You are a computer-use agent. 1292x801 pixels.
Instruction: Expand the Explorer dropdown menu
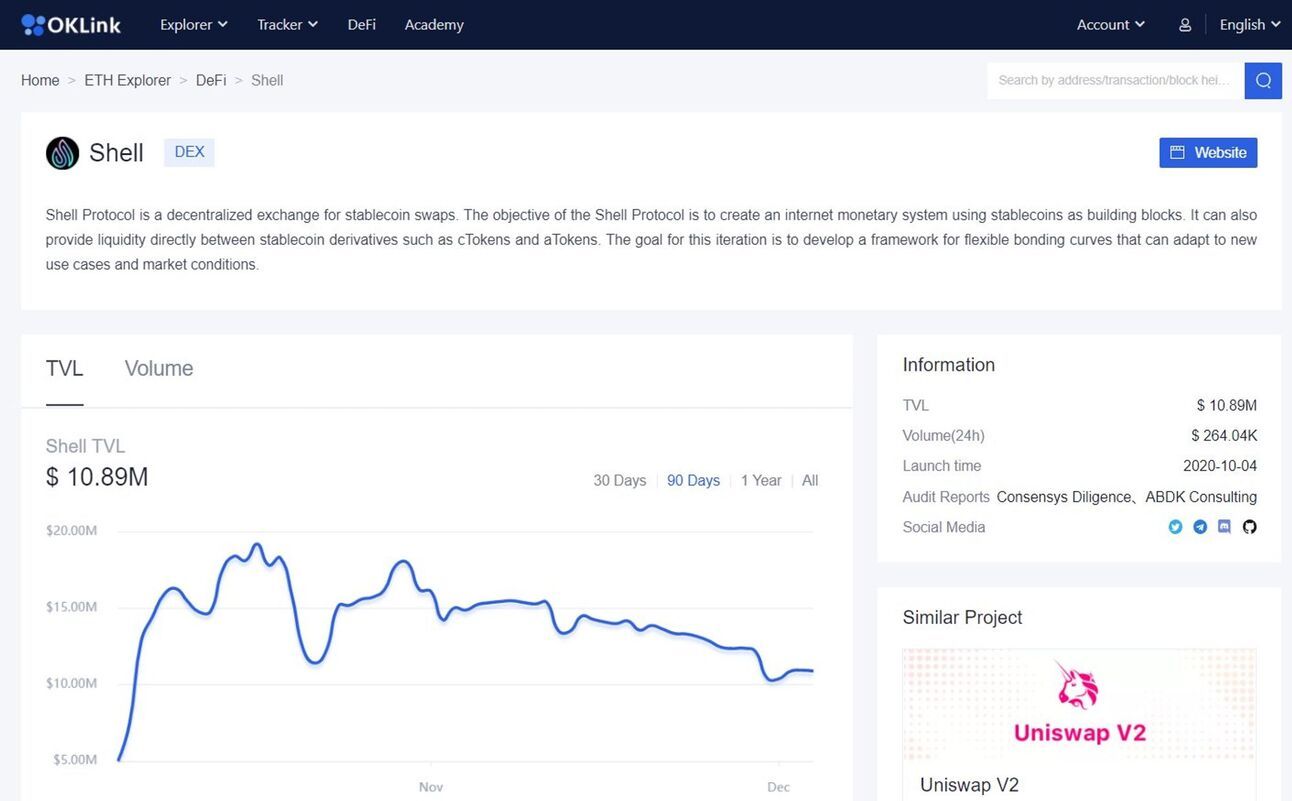pyautogui.click(x=194, y=25)
